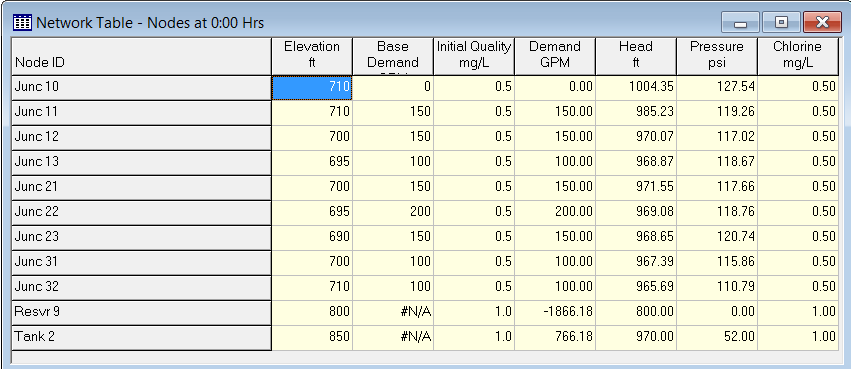Screen dimensions: 851x369
Task: Click Tank 2 chlorine value 1.00
Action: click(798, 338)
